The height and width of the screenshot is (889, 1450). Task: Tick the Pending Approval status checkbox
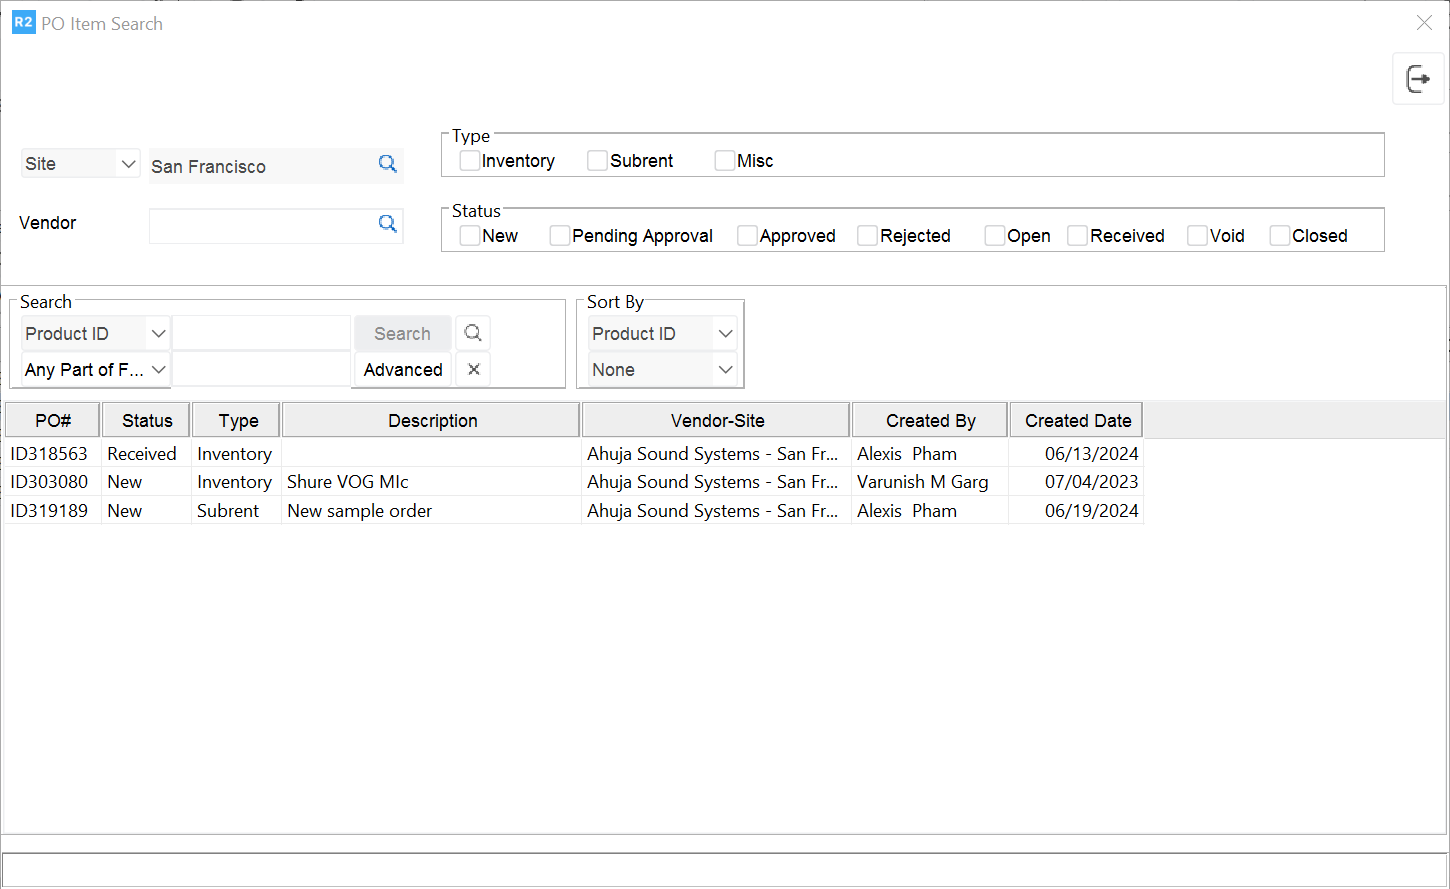click(560, 236)
